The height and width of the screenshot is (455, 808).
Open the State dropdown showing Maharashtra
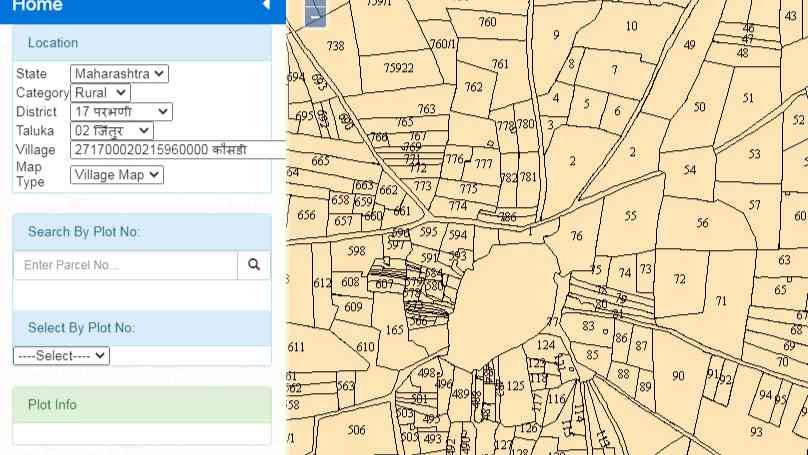pos(119,74)
